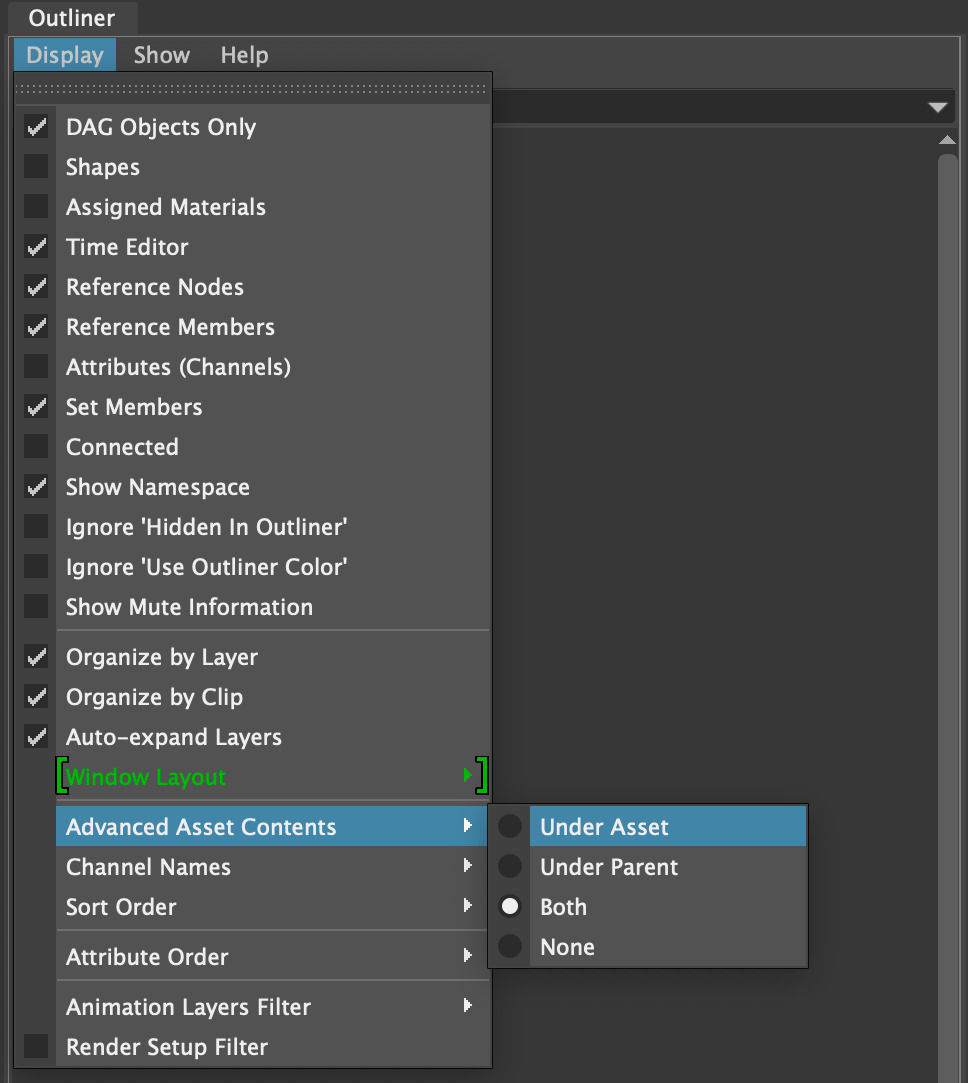
Task: Click the Display menu header
Action: 65,55
